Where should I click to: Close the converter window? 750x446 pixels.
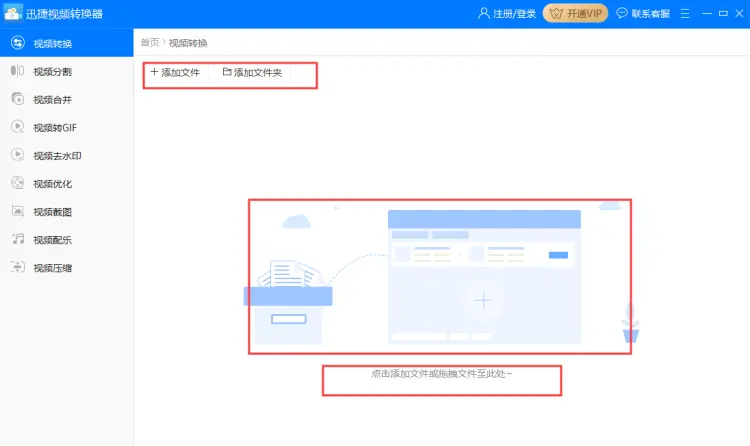[x=739, y=13]
